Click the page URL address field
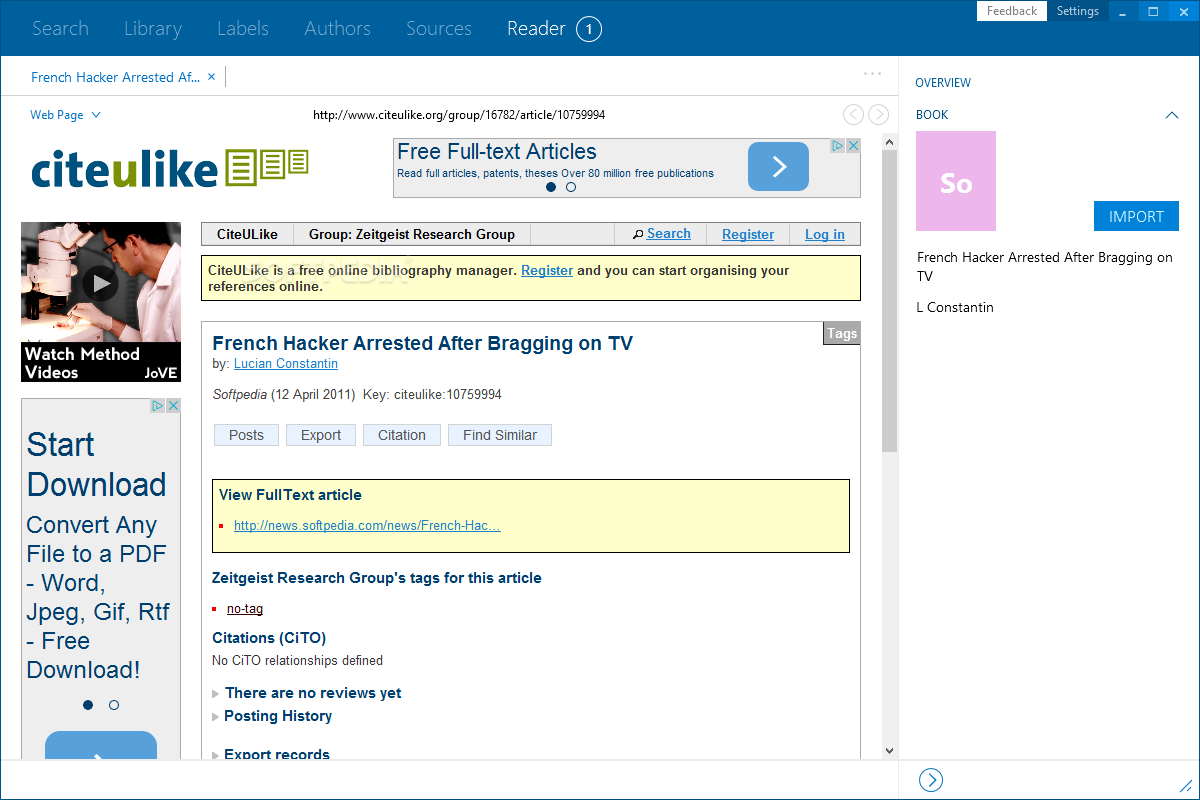 tap(459, 115)
